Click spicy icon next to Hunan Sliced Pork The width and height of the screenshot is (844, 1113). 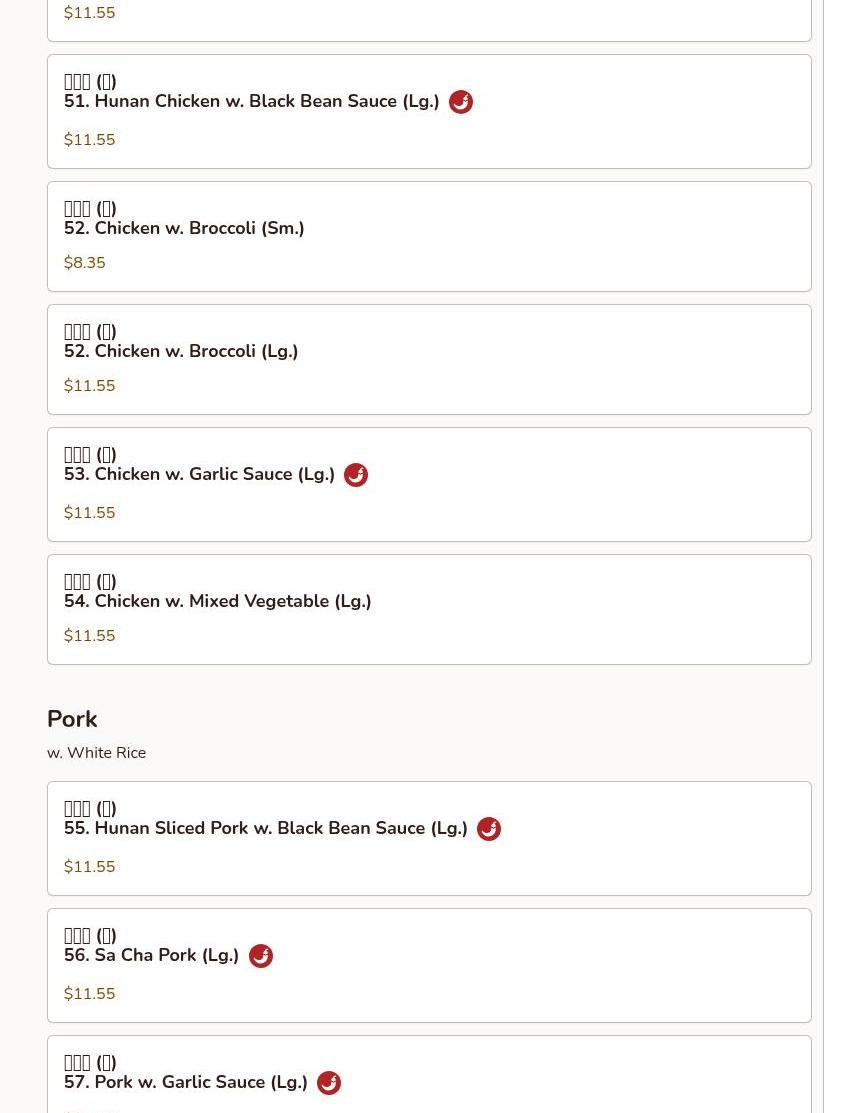coord(488,829)
